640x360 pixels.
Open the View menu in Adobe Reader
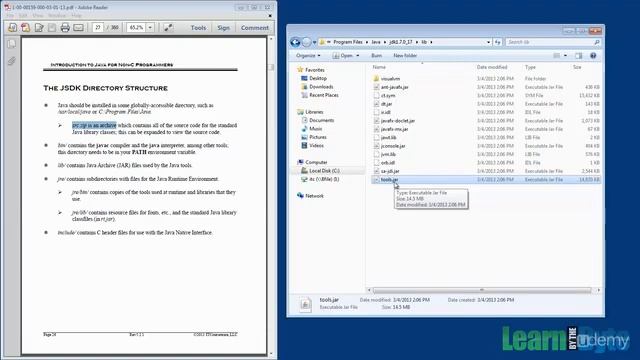pyautogui.click(x=38, y=16)
